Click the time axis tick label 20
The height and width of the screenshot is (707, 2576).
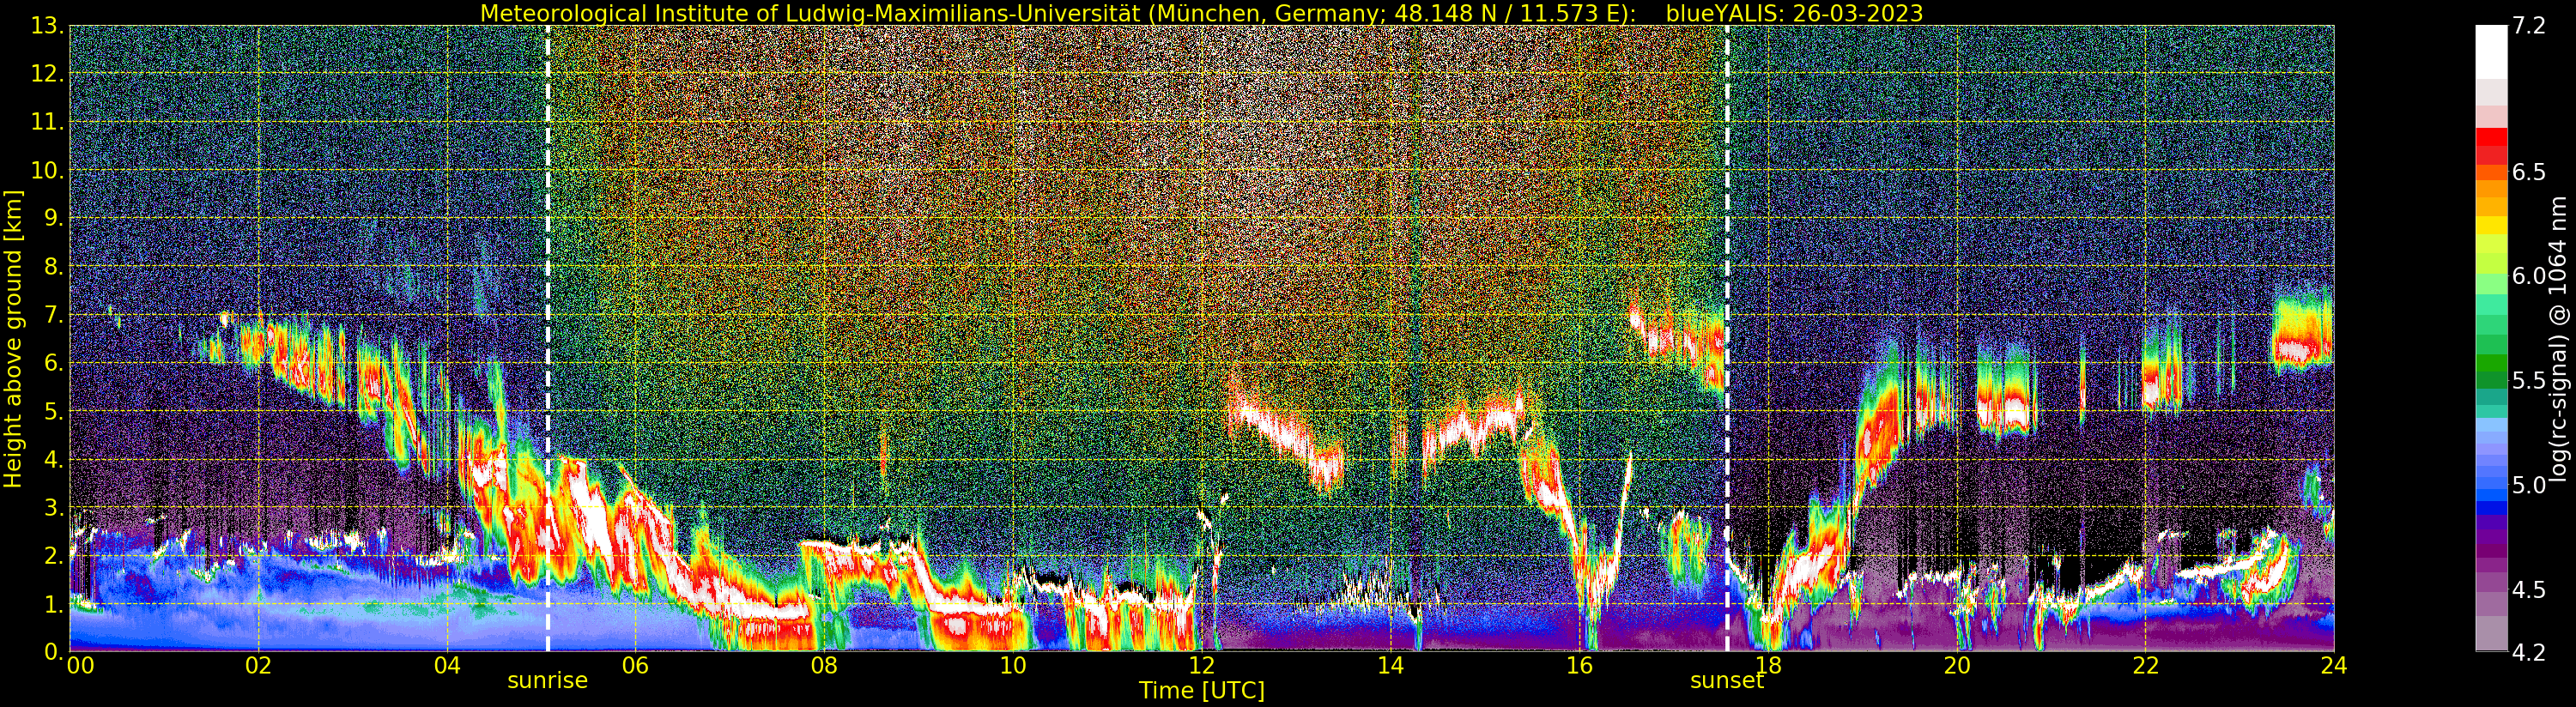1956,666
